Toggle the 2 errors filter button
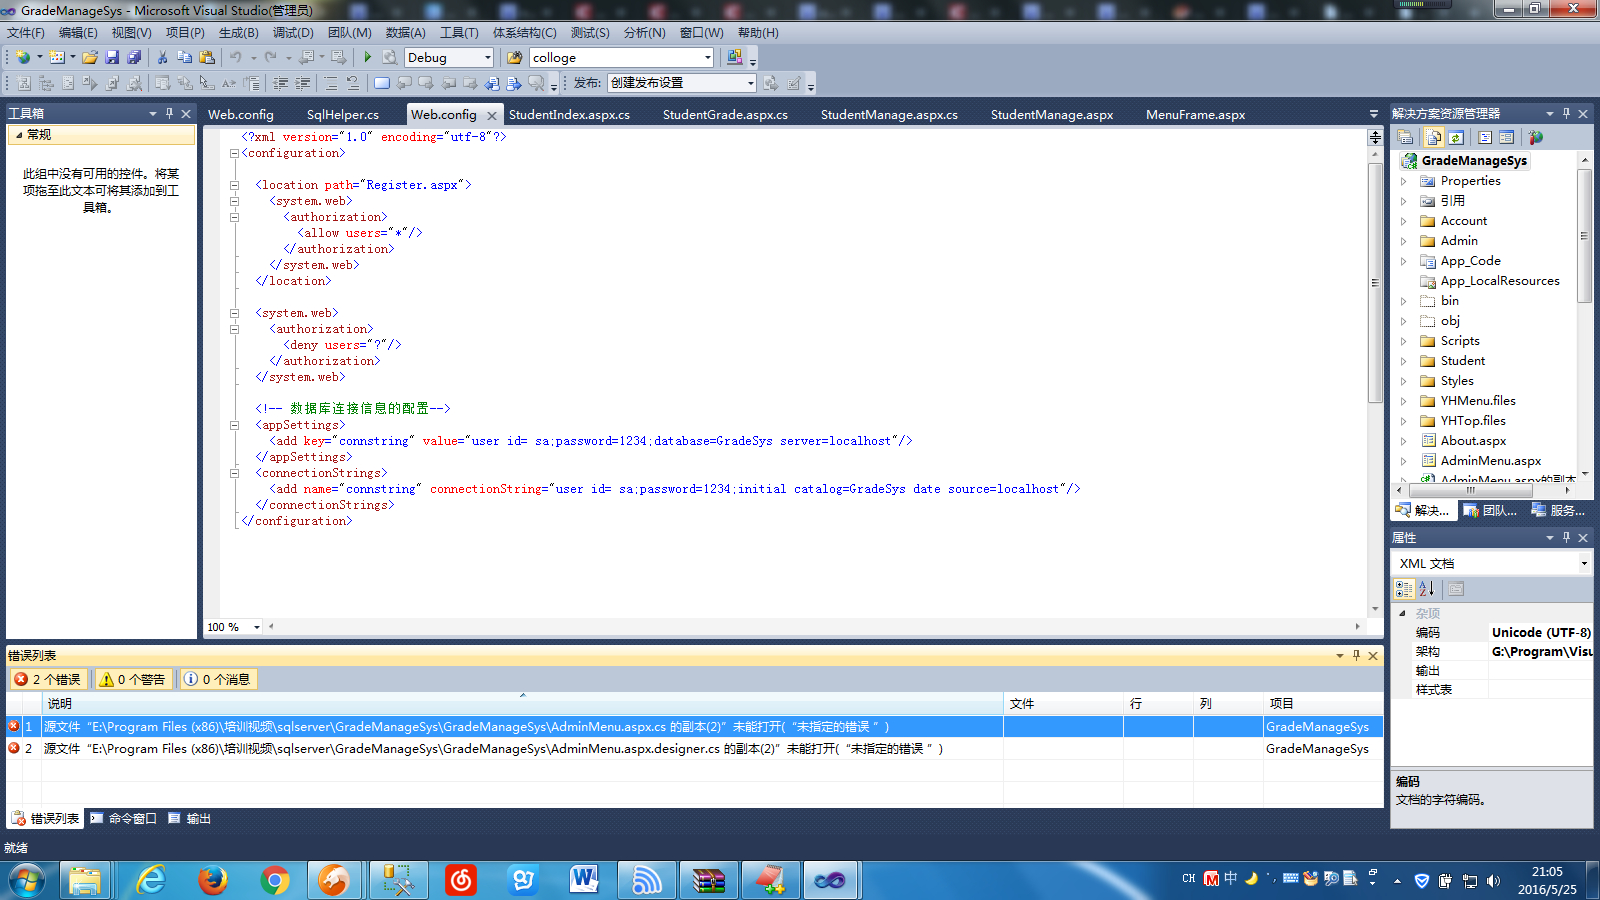1600x900 pixels. point(48,679)
